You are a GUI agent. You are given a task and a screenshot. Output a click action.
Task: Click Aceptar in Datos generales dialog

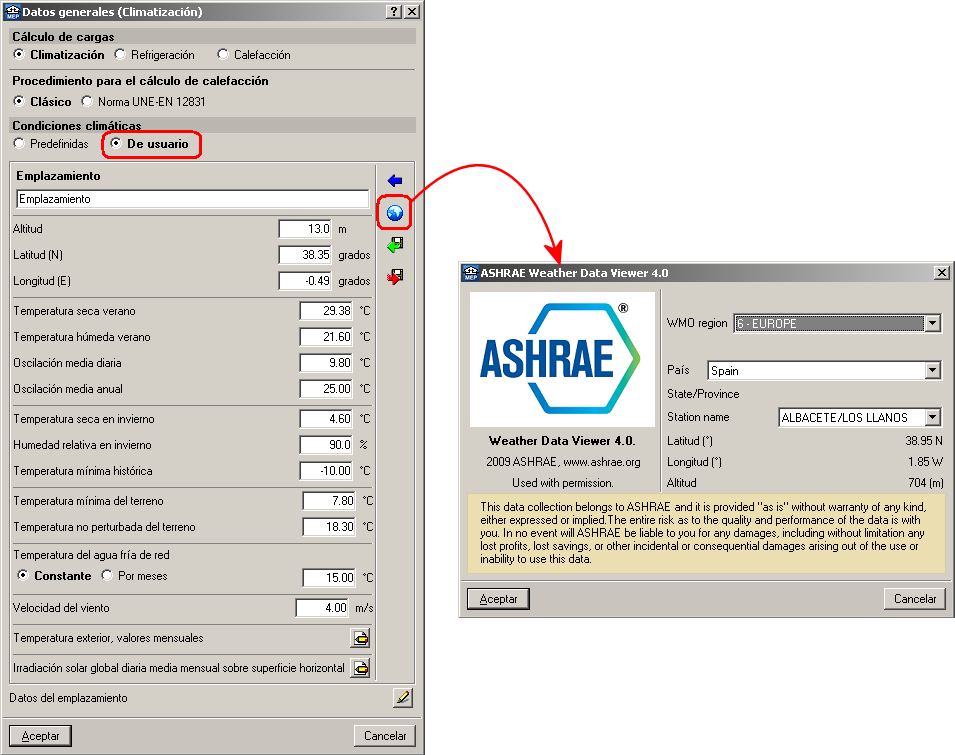[40, 736]
